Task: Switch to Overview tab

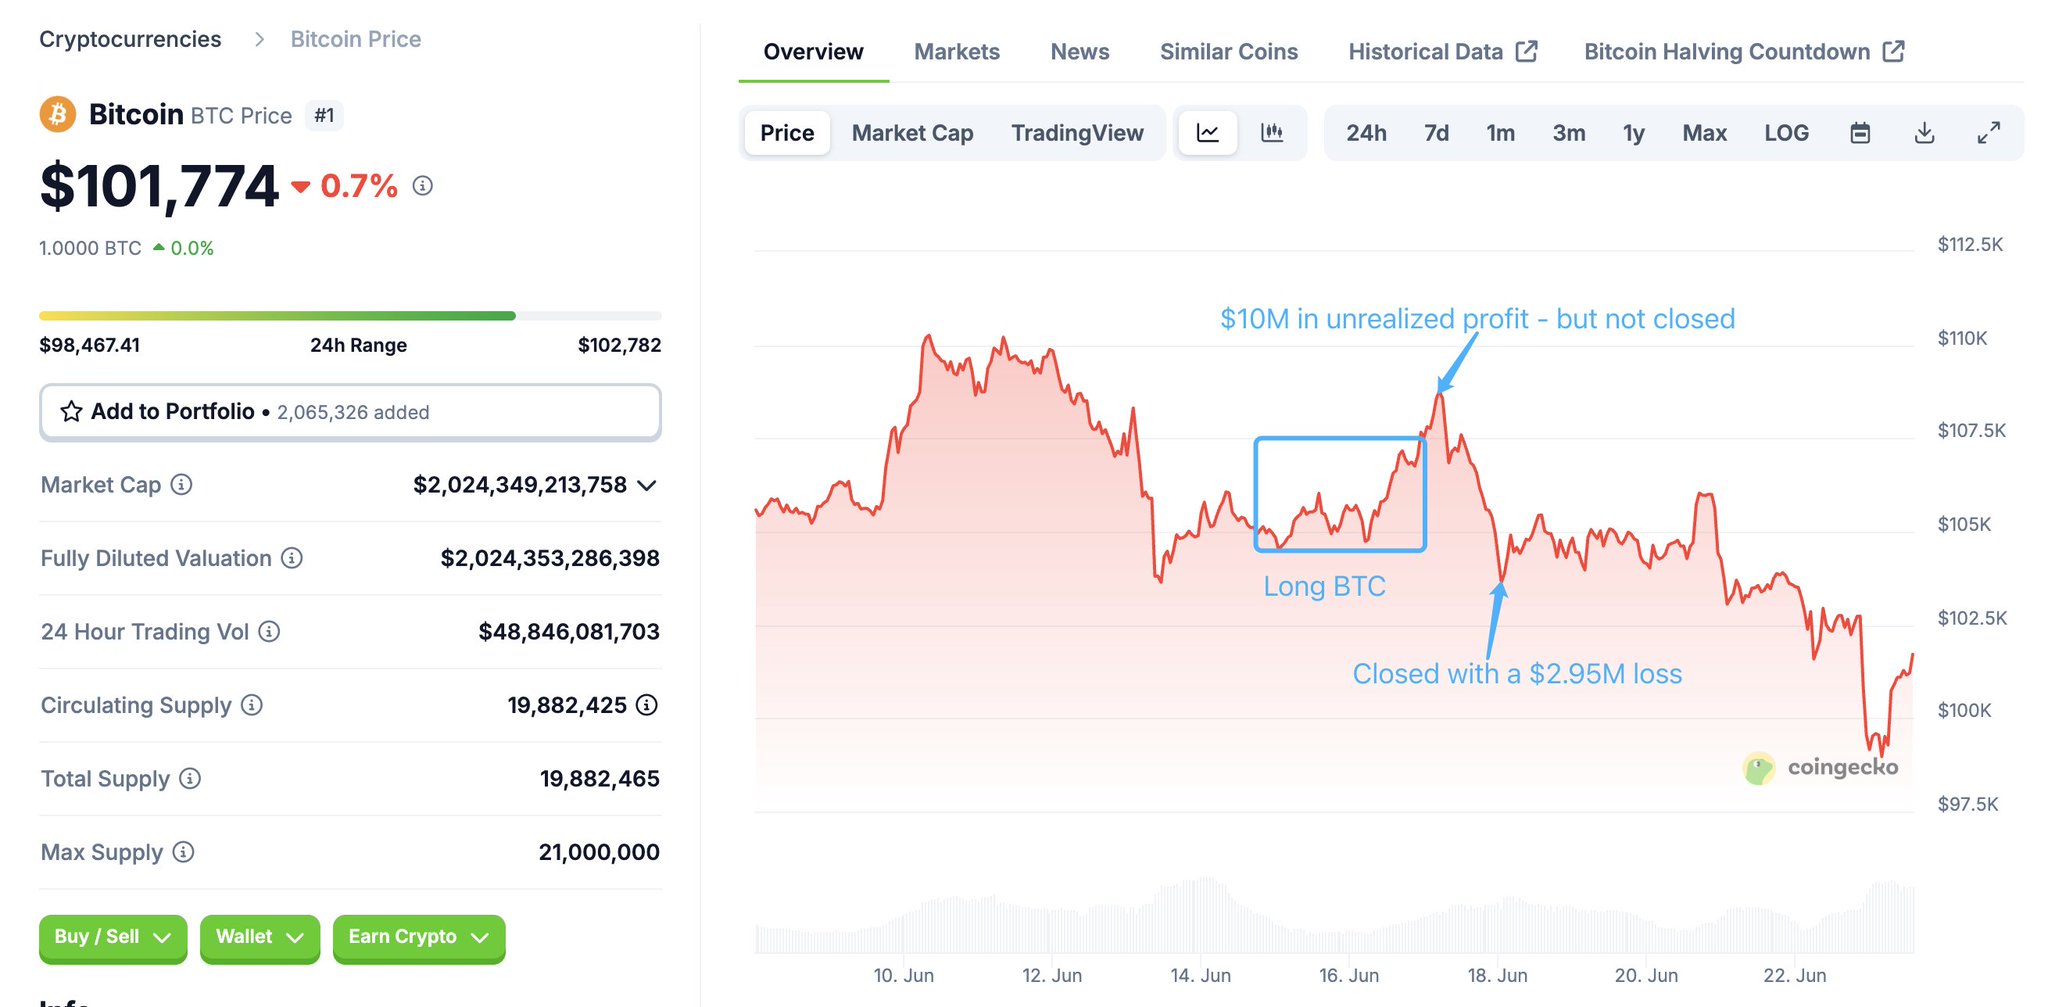Action: [813, 52]
